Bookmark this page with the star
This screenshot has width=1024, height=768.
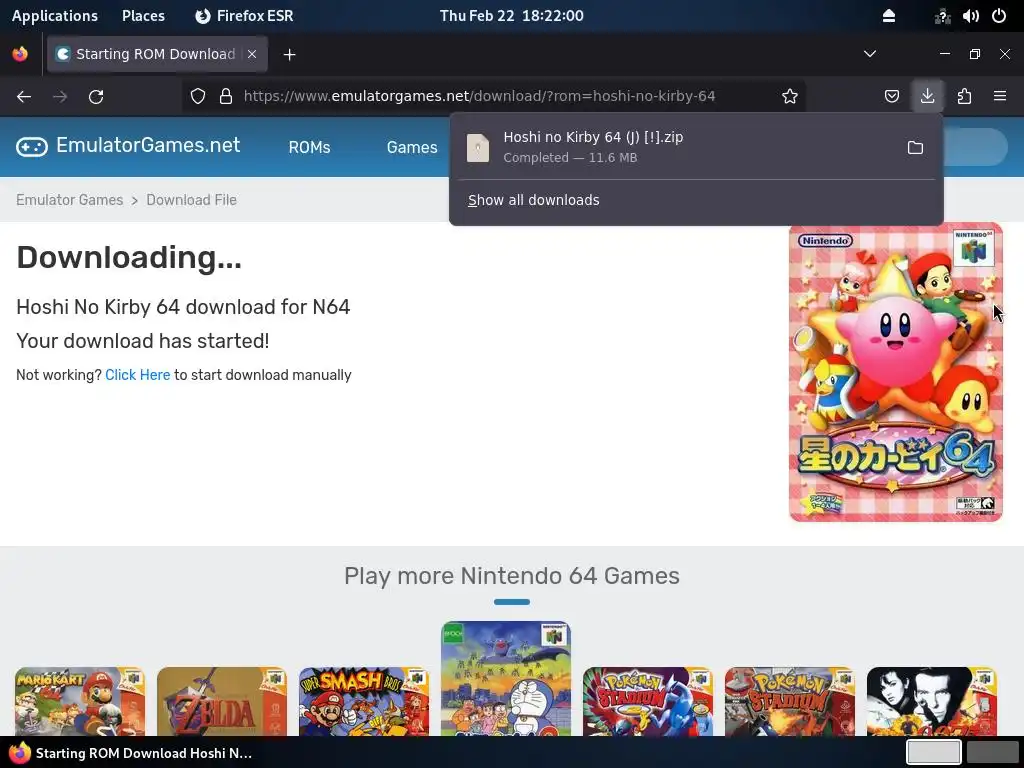[x=790, y=97]
